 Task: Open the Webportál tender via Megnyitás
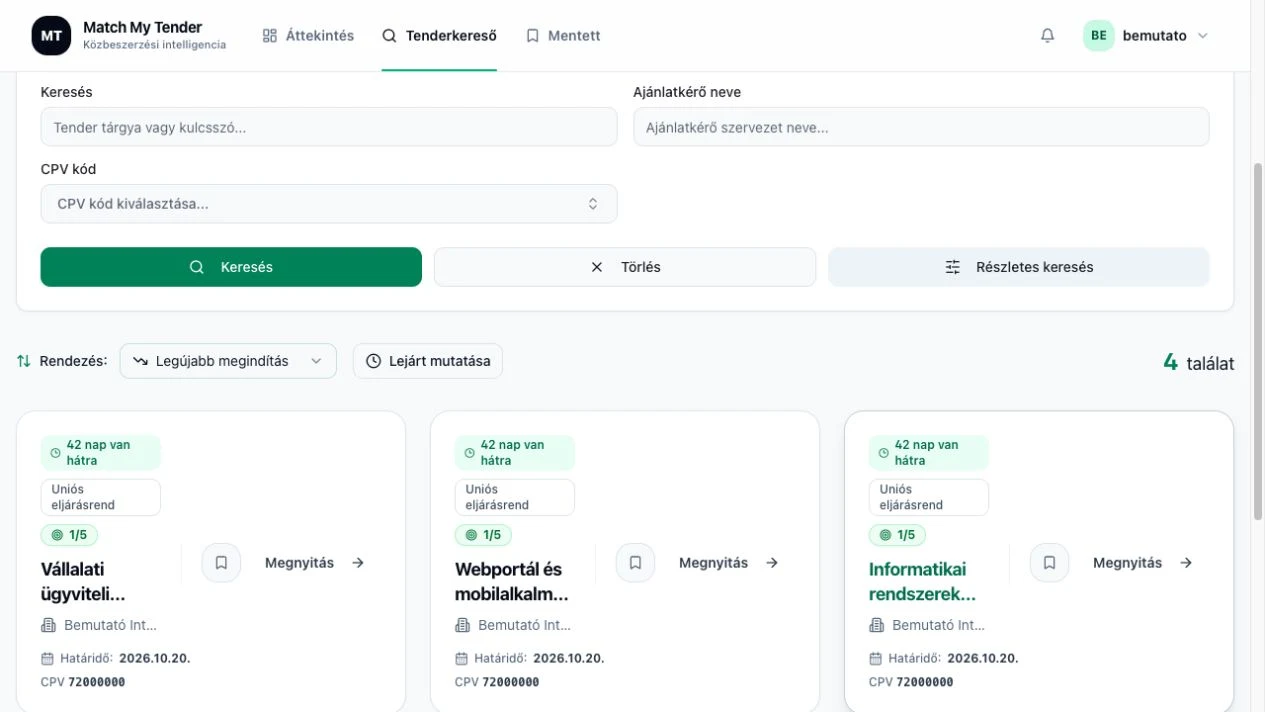click(x=728, y=563)
